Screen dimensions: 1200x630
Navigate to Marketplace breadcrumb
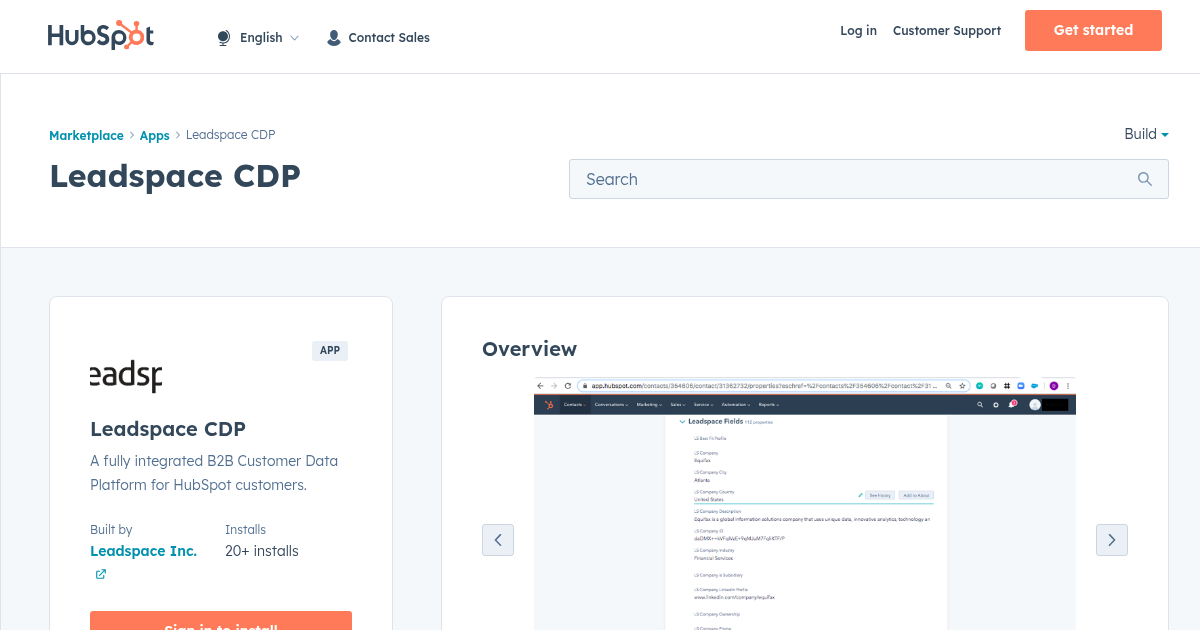(x=87, y=135)
